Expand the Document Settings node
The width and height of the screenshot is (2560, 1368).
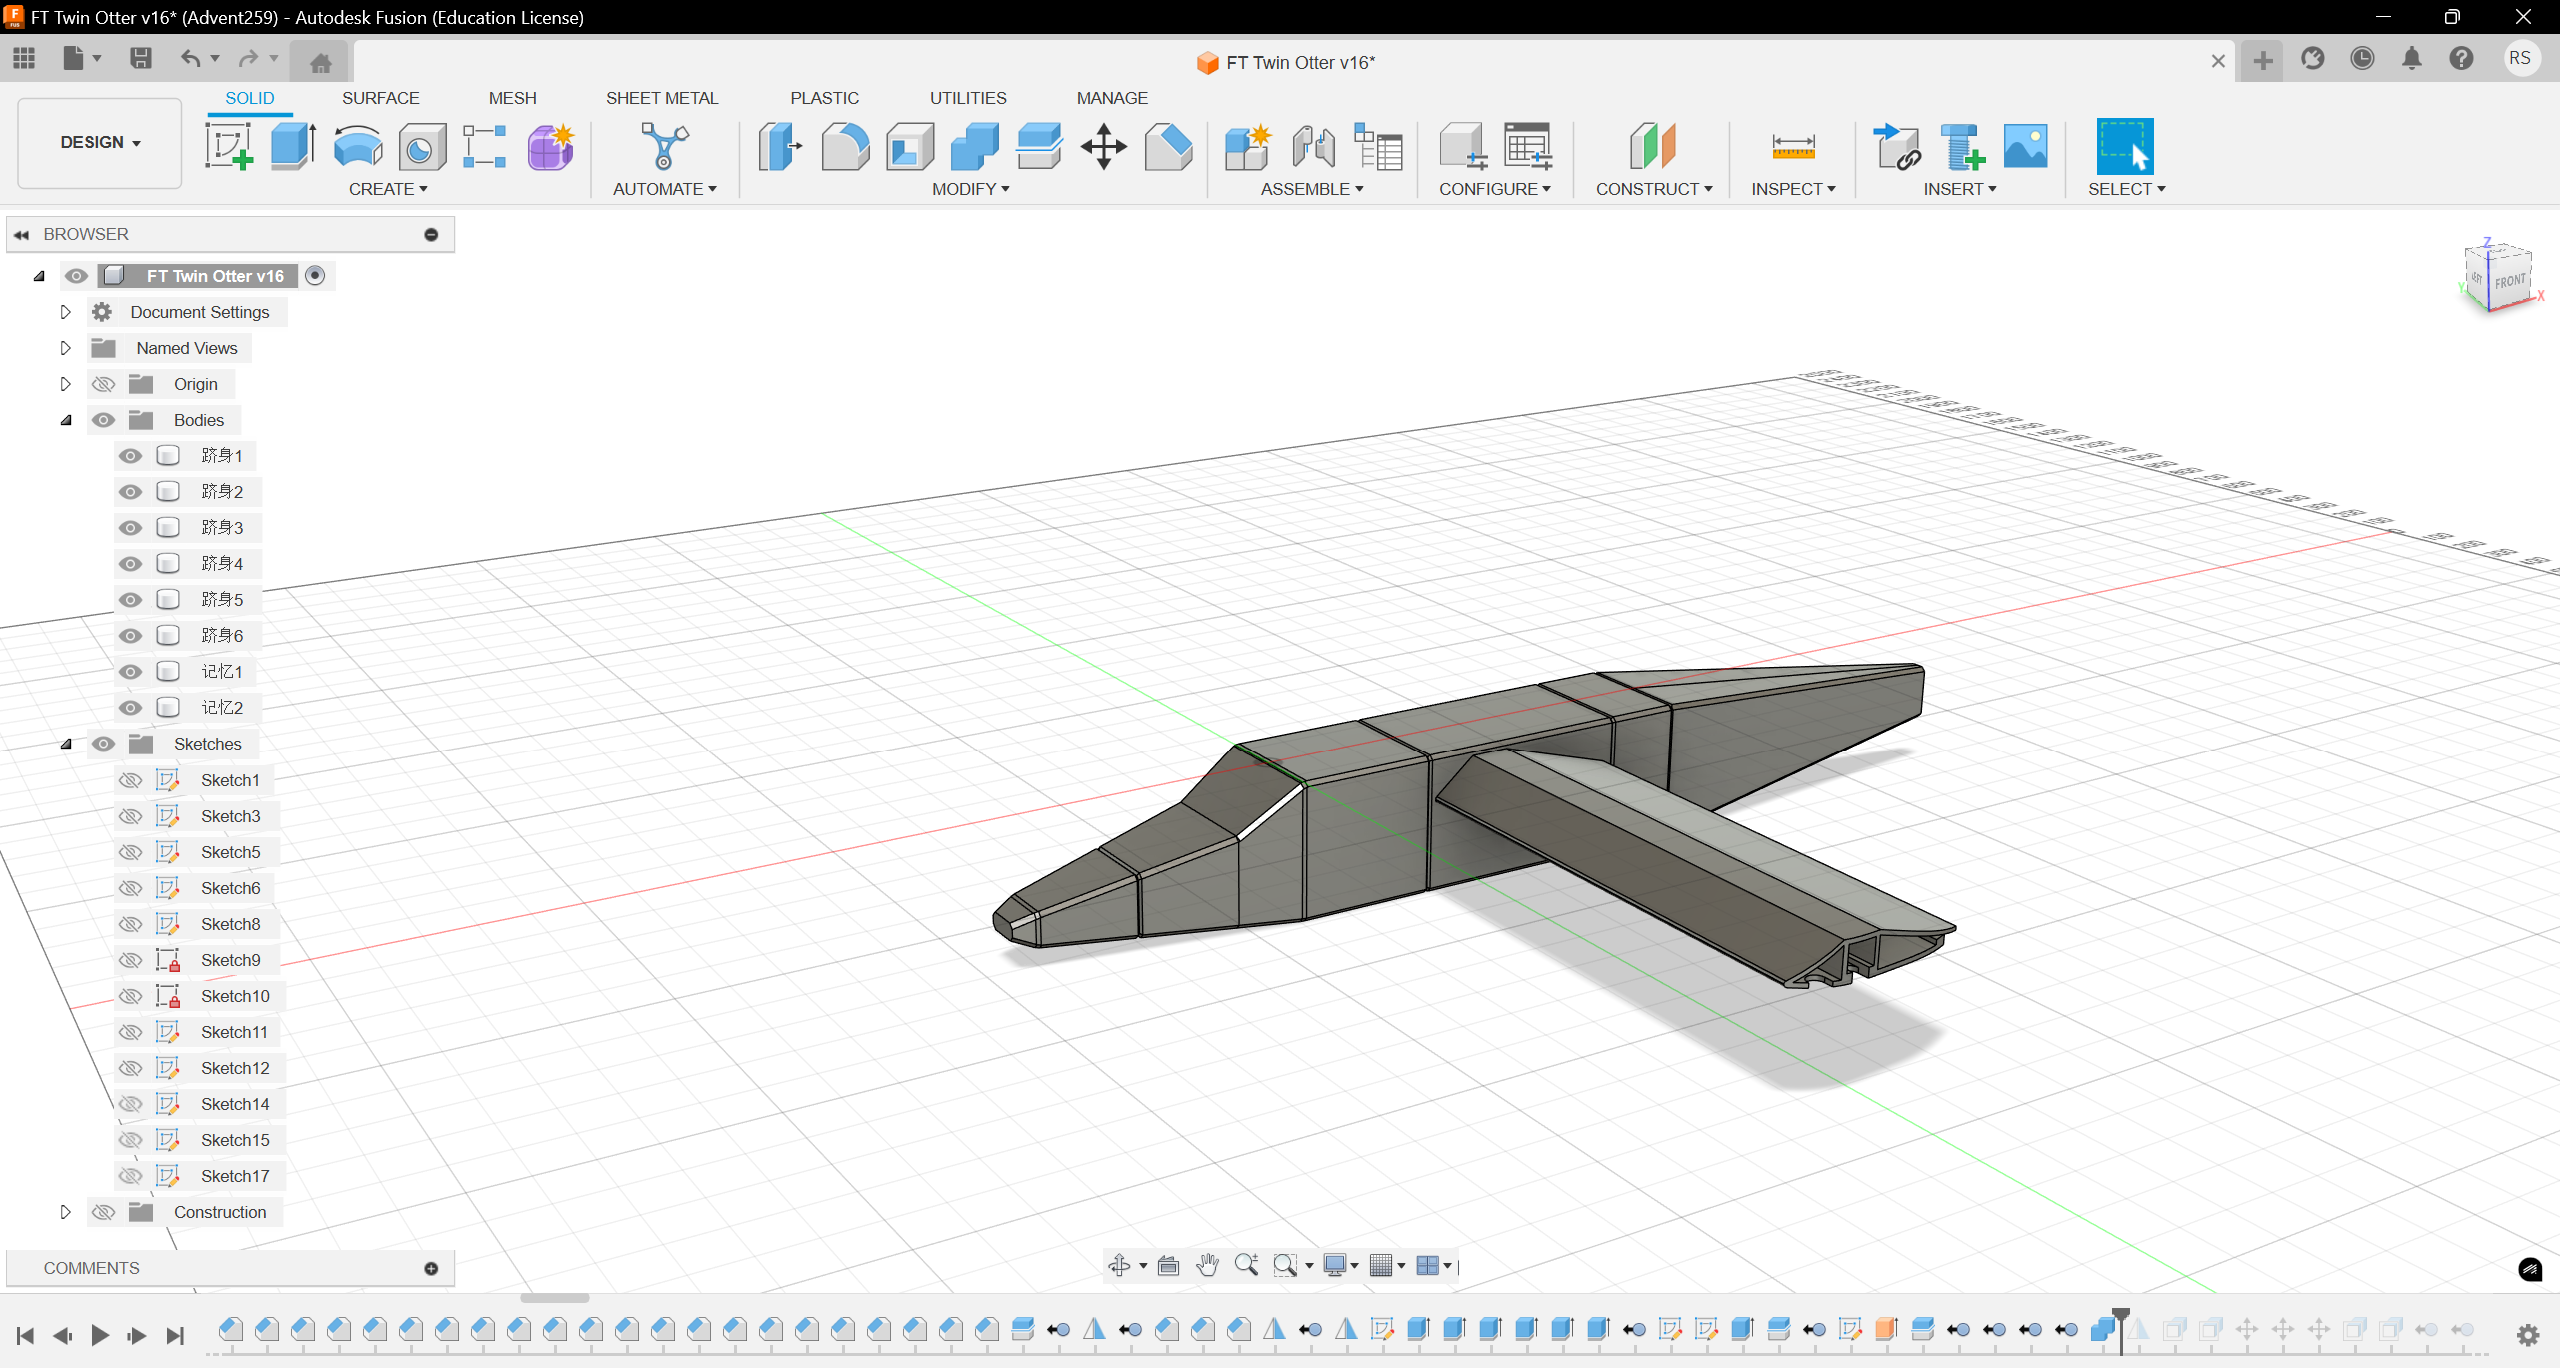point(66,312)
